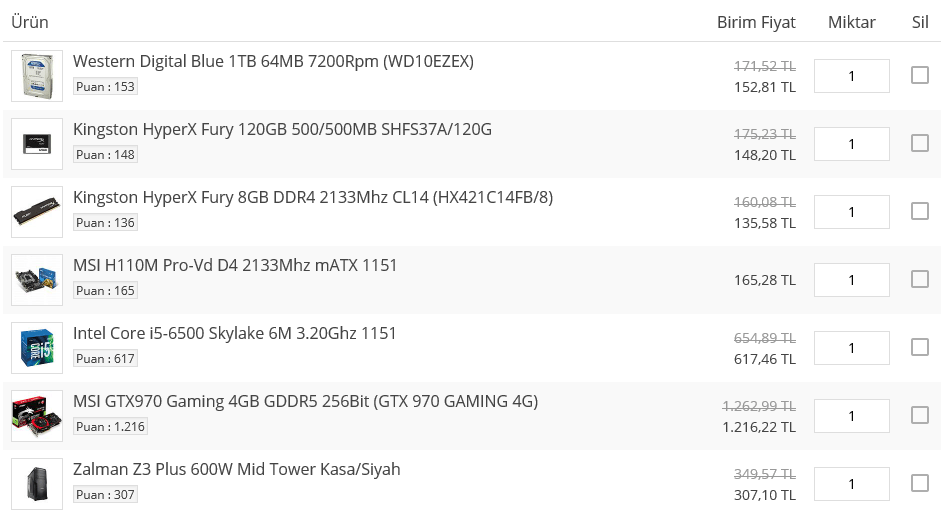Viewport: 945px width, 516px height.
Task: Open the Western Digital Blue hard drive thumbnail
Action: click(37, 76)
